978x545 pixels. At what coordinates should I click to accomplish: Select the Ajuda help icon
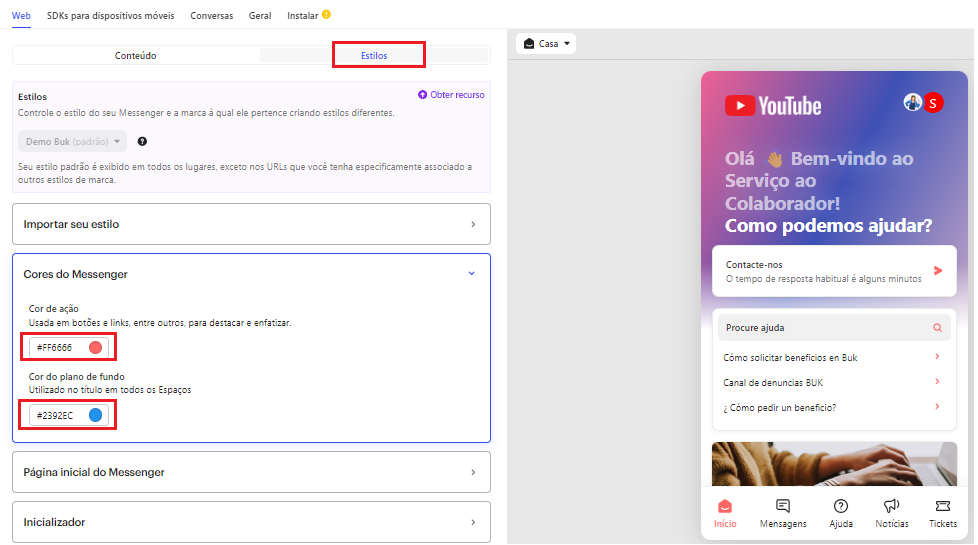(841, 507)
